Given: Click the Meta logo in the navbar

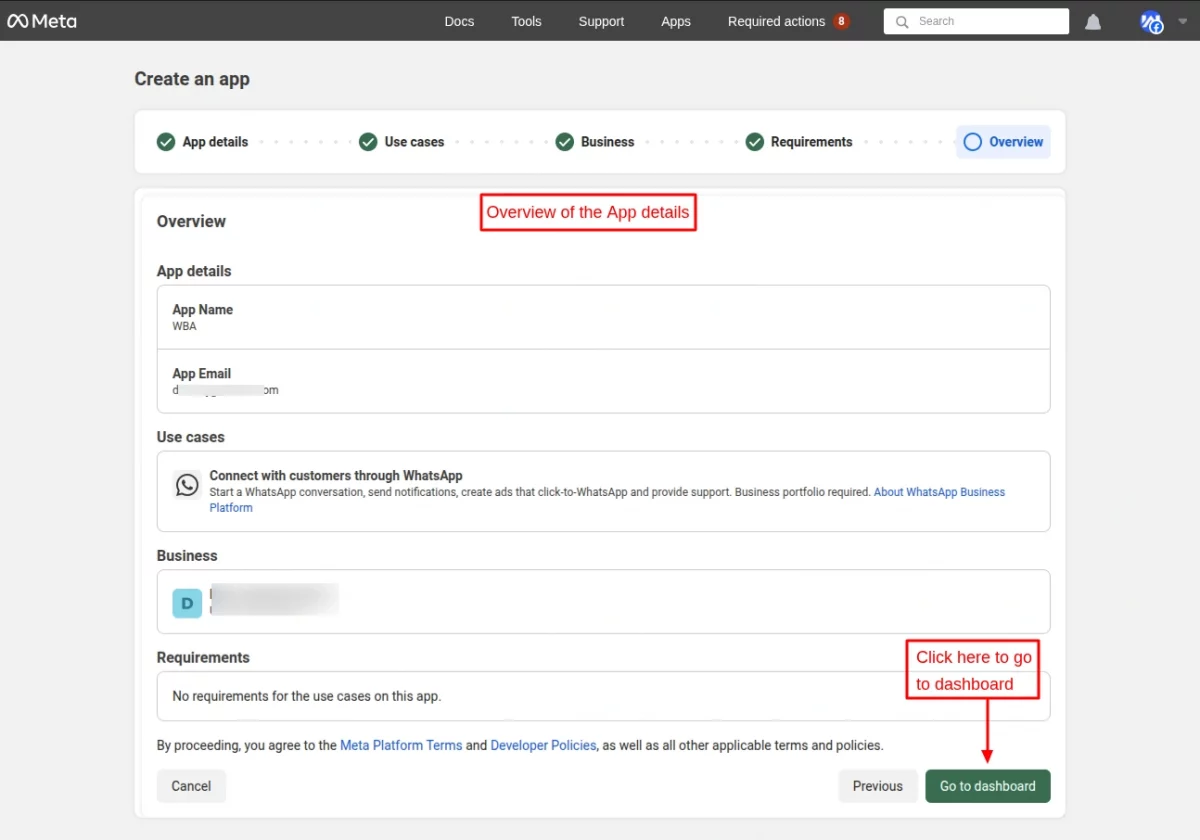Looking at the screenshot, I should point(42,20).
